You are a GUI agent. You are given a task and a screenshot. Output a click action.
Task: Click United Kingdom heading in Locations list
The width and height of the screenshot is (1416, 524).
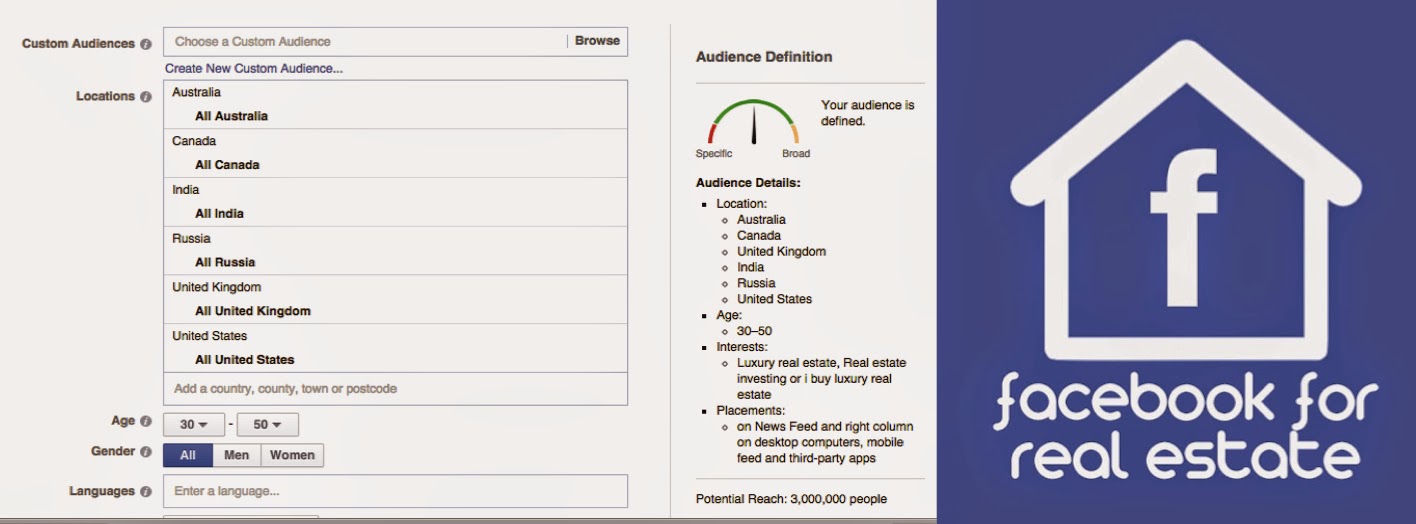[216, 287]
